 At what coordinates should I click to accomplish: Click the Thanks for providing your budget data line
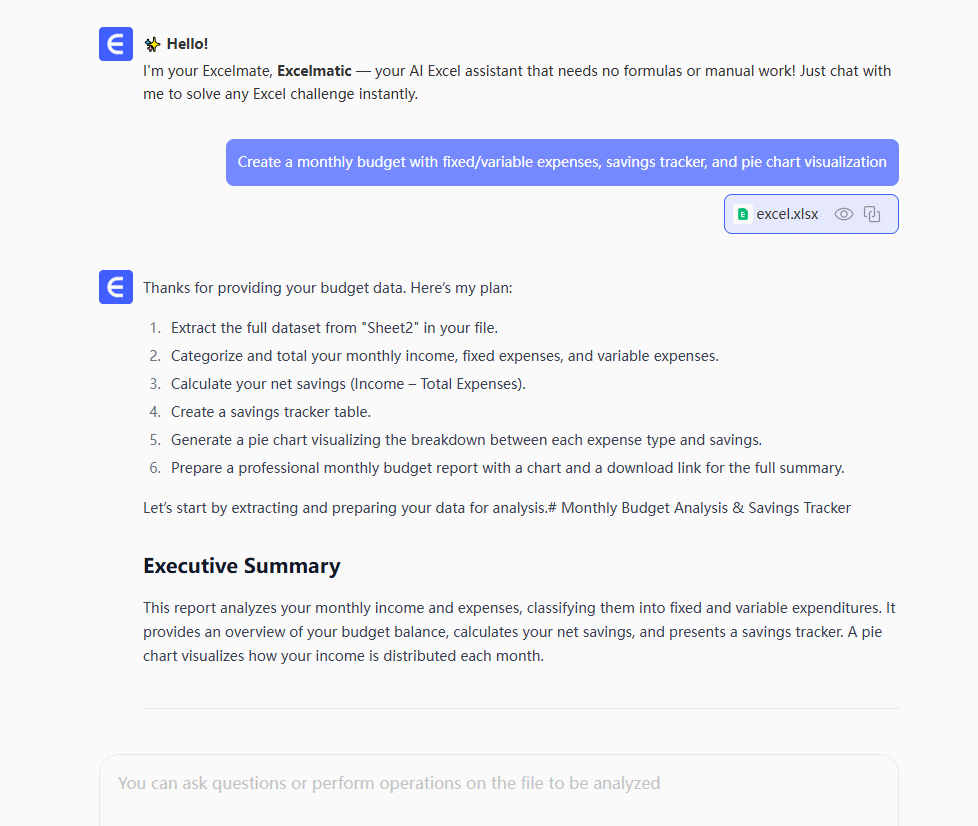tap(327, 288)
